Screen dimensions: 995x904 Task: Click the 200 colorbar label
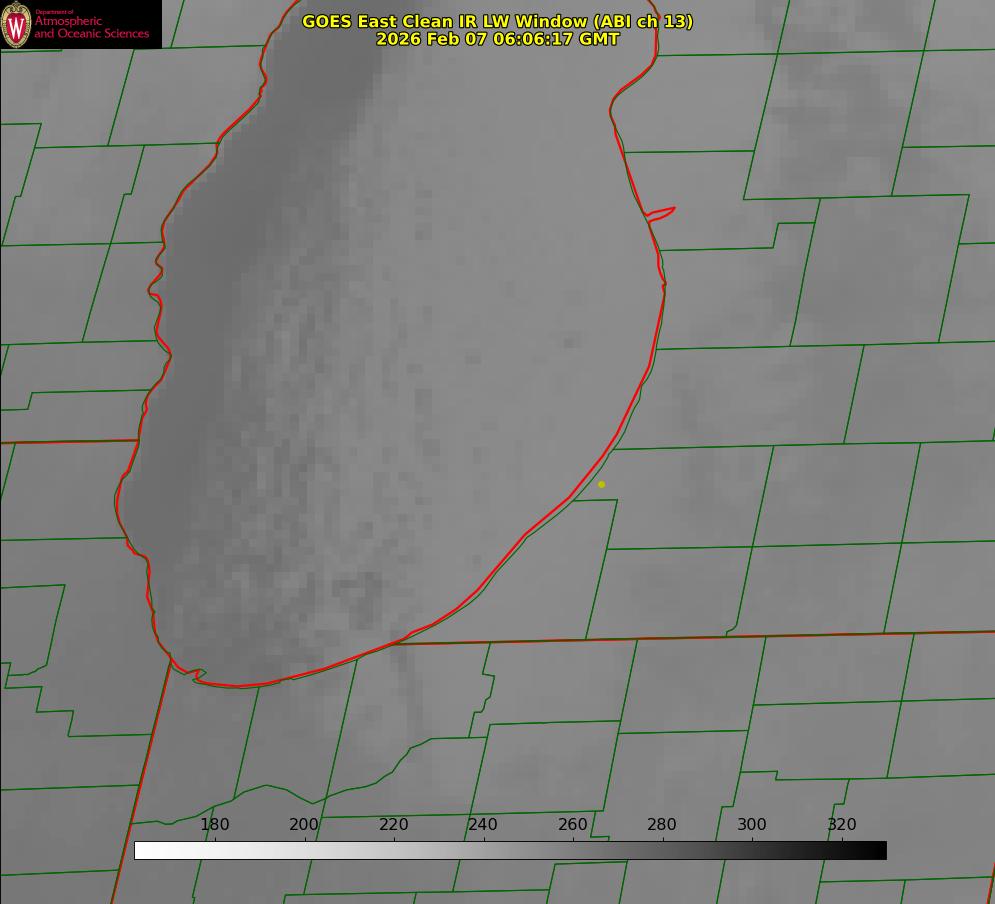point(304,824)
